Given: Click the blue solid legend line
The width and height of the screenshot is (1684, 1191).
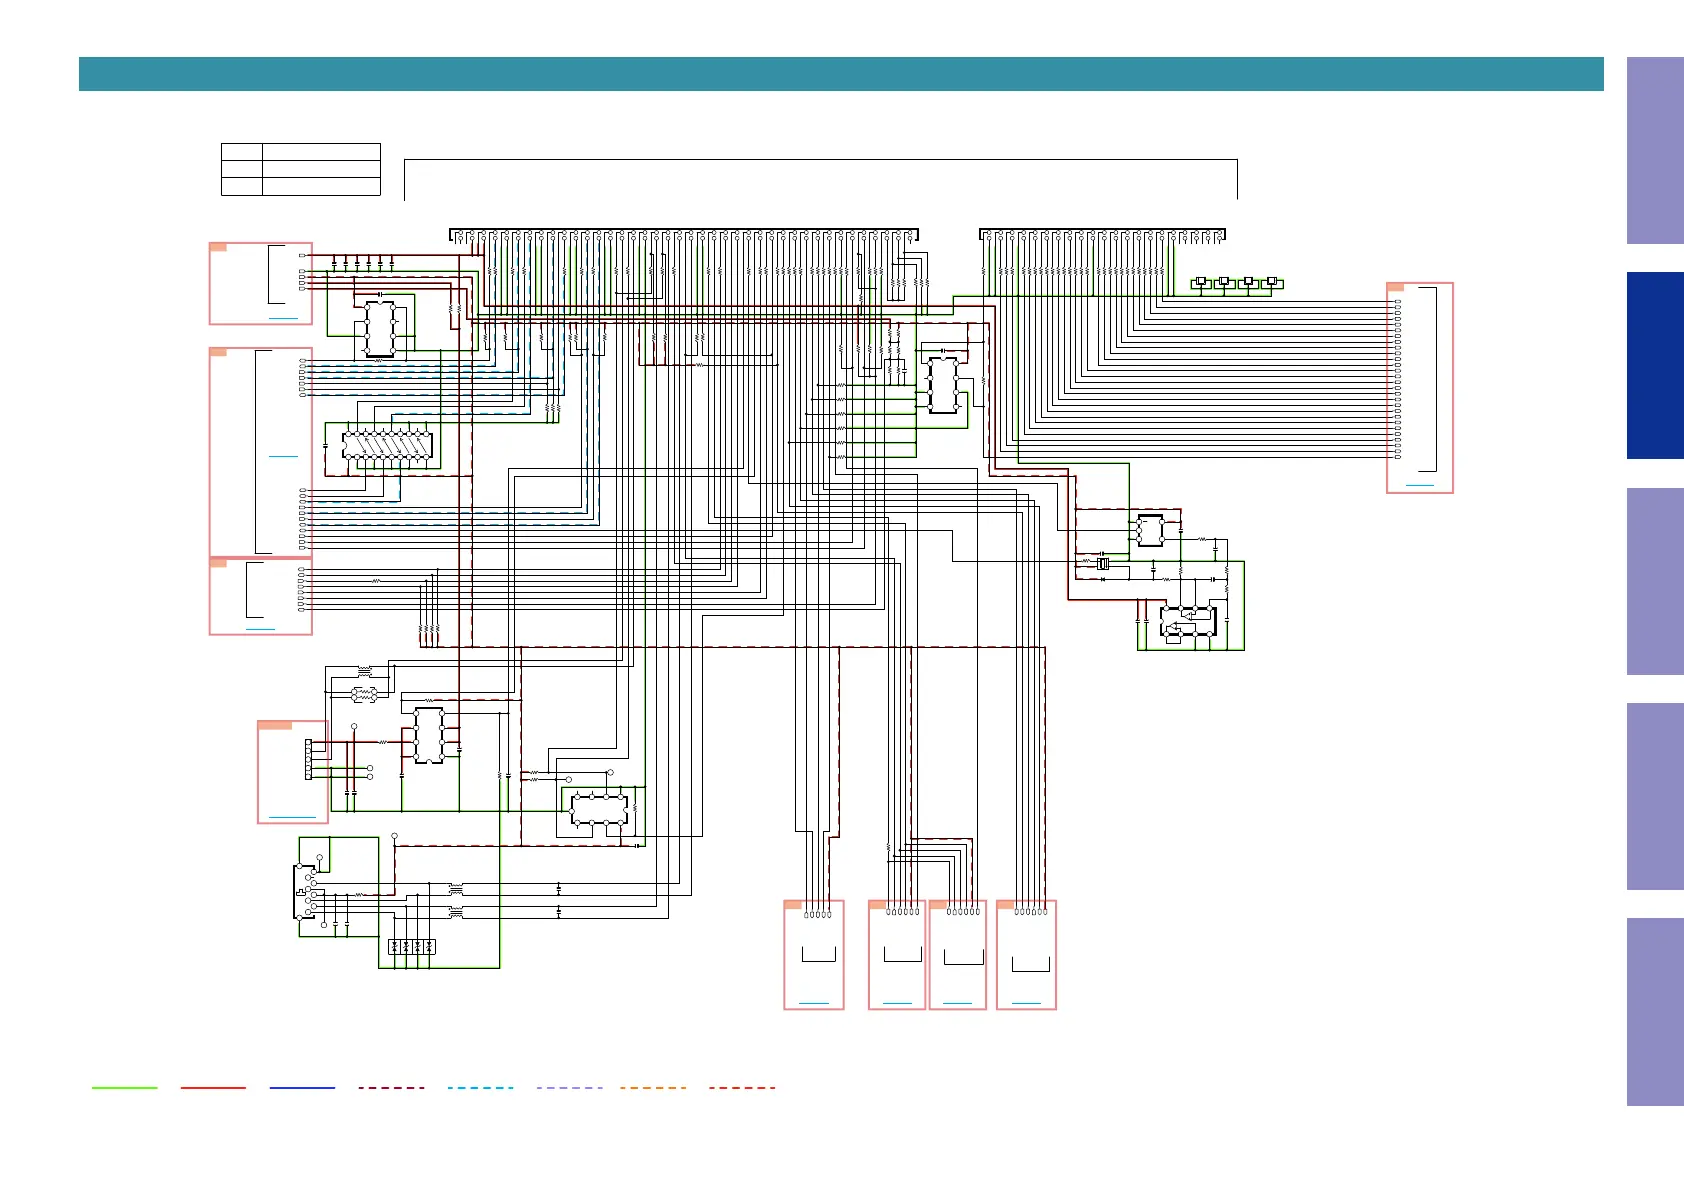Looking at the screenshot, I should (x=302, y=1088).
